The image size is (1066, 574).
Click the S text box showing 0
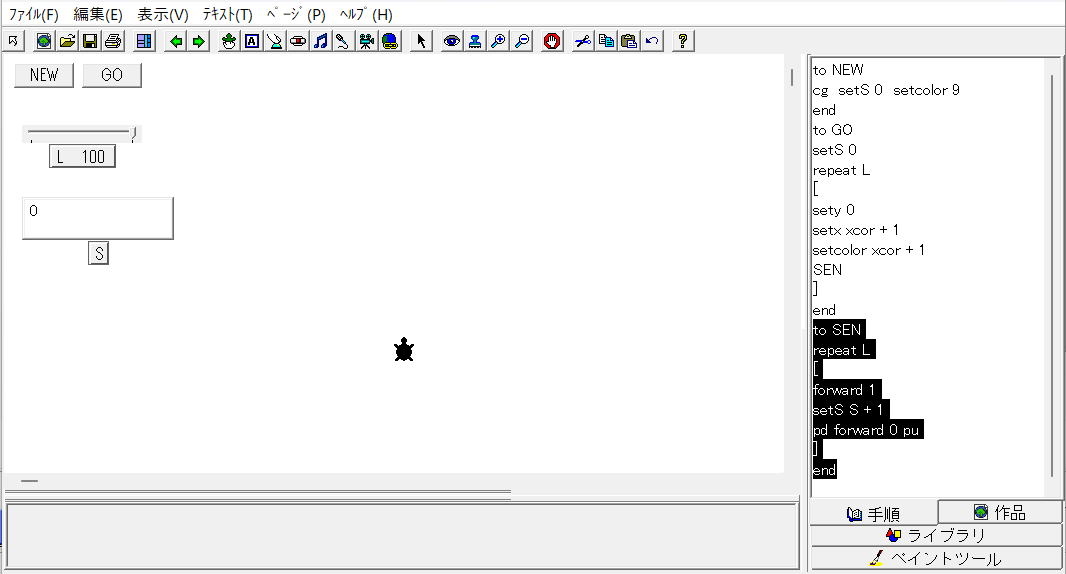98,218
